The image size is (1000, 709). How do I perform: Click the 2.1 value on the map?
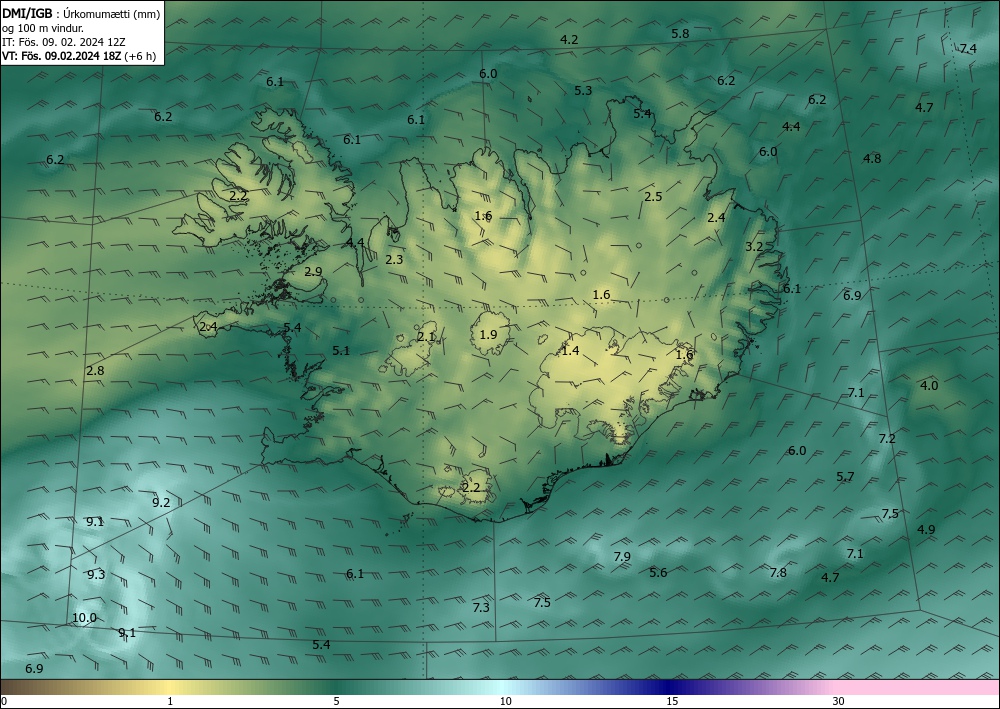pyautogui.click(x=426, y=337)
